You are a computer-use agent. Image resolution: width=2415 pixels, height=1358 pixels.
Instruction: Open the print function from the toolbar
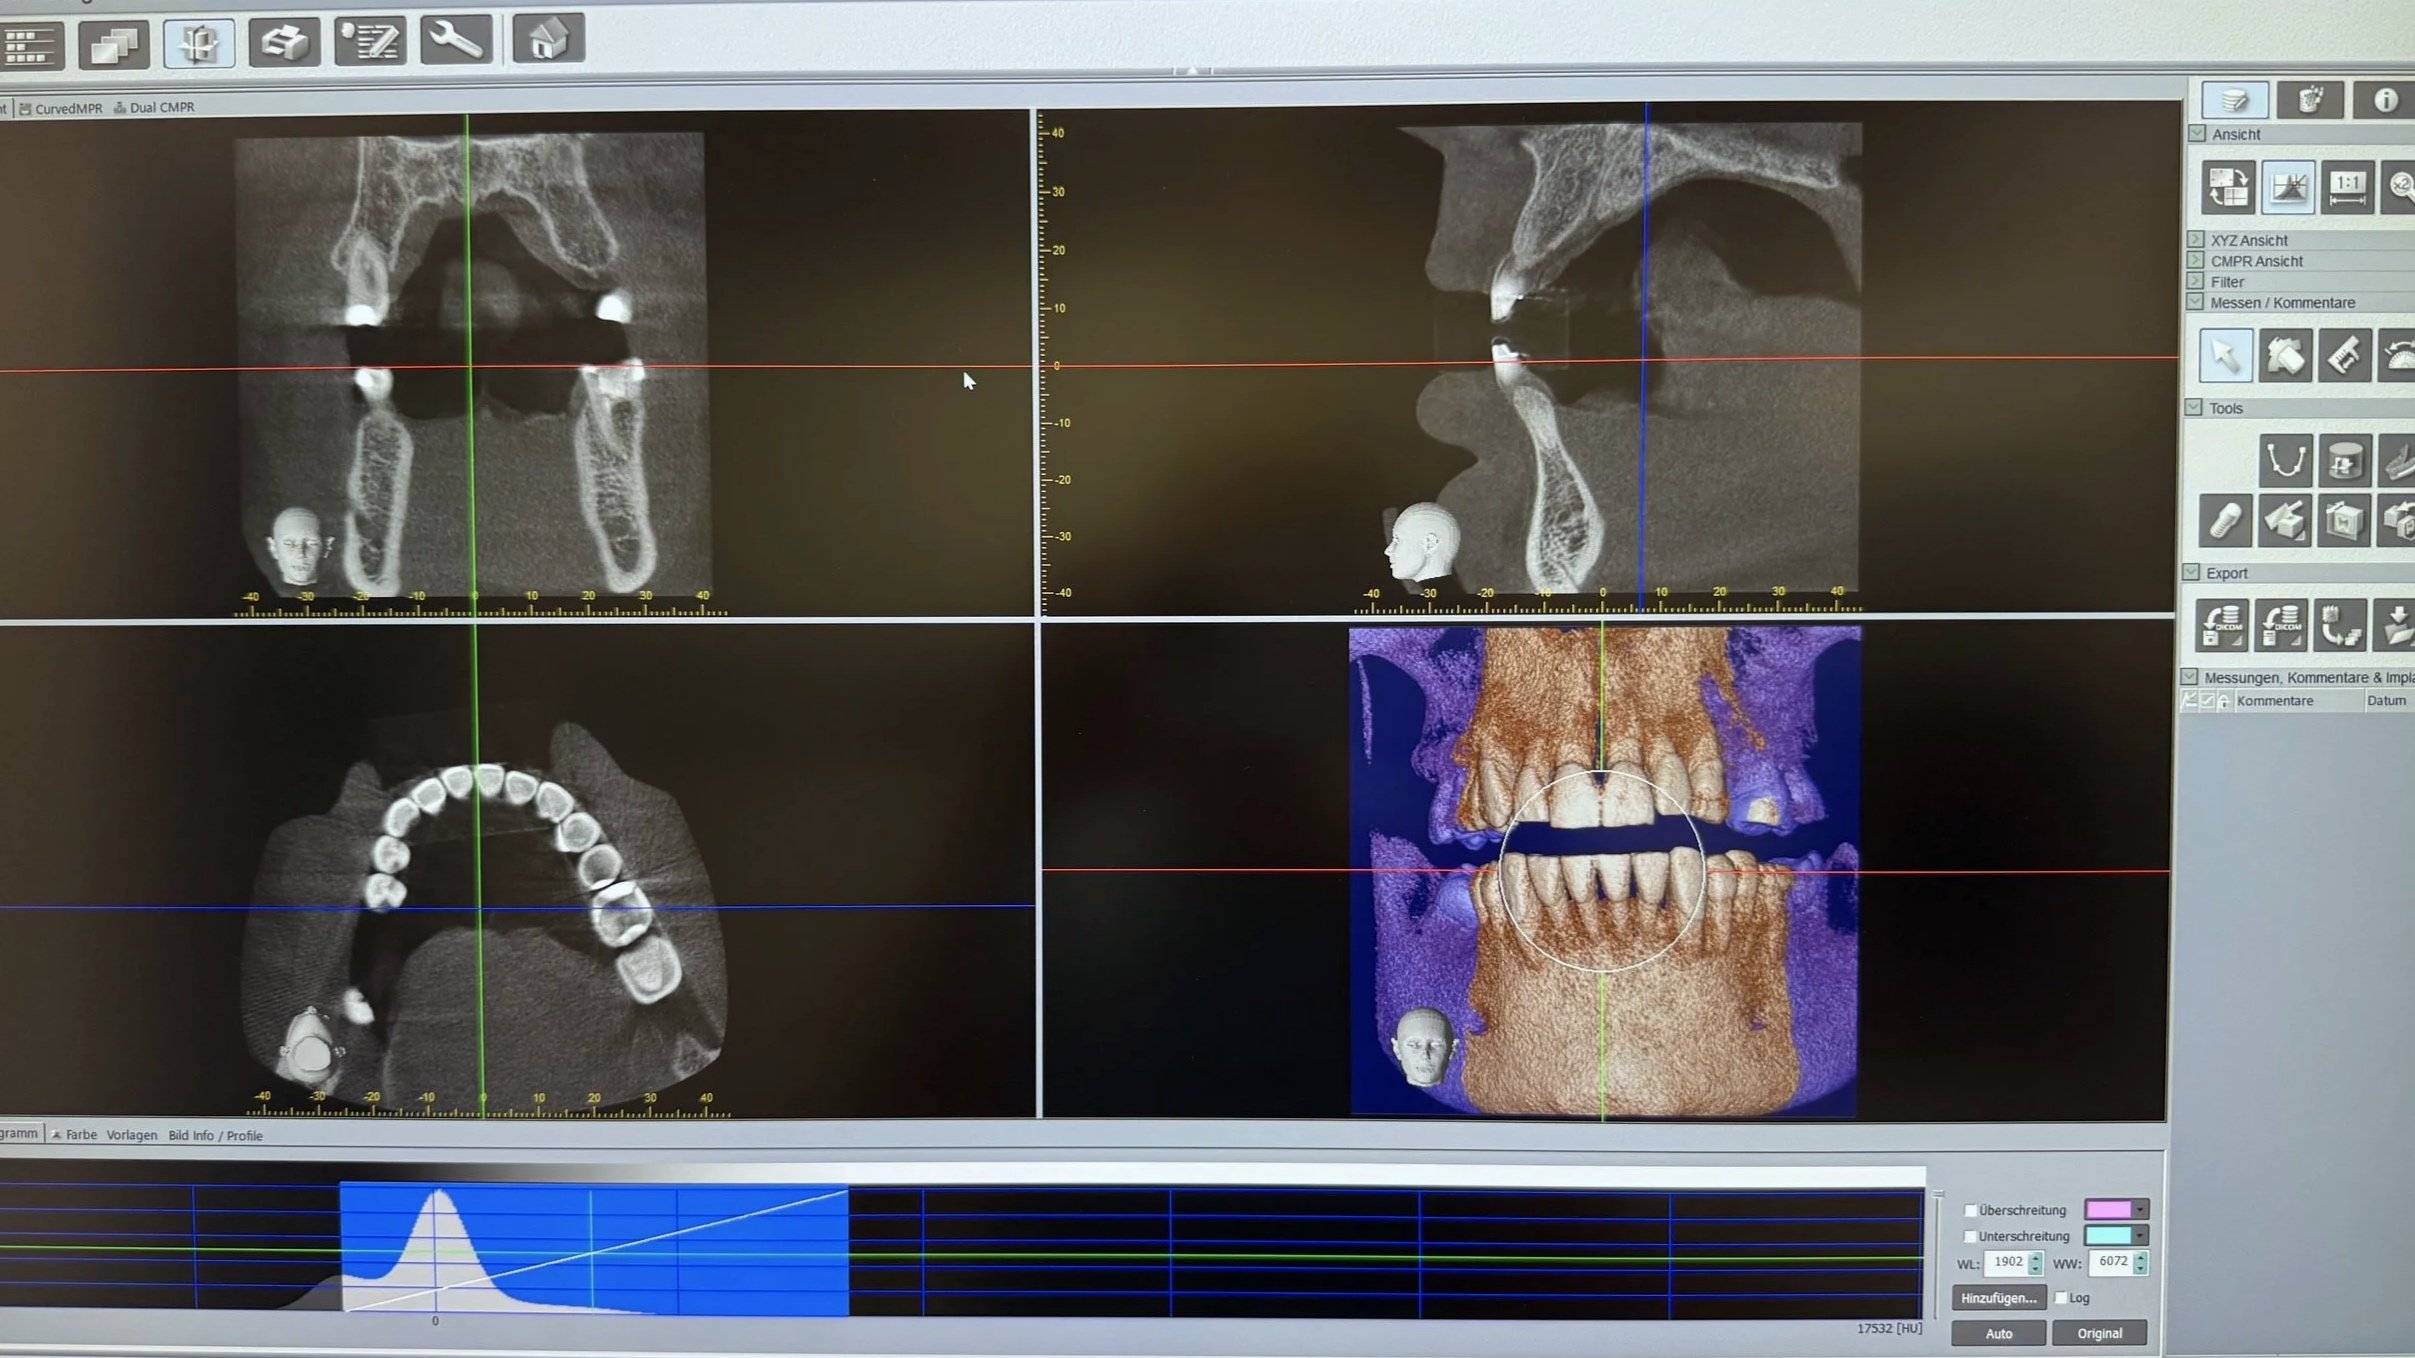(284, 42)
